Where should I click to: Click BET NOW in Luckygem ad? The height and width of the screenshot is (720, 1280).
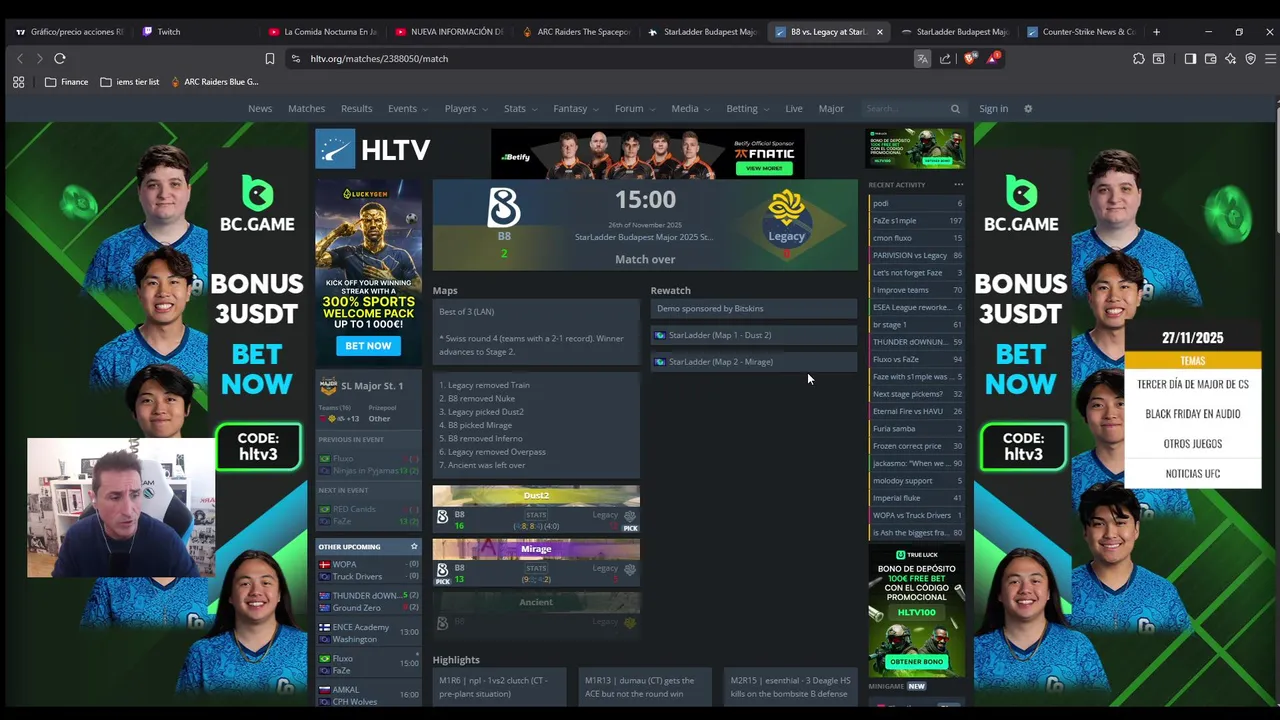tap(368, 346)
